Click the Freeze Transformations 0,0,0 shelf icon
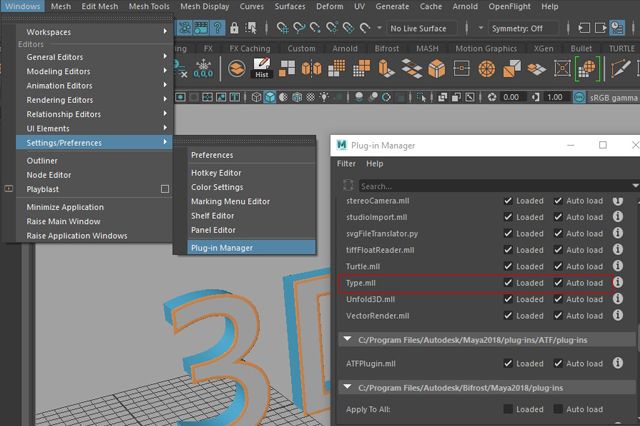Screen dimensions: 640x426 [203, 68]
